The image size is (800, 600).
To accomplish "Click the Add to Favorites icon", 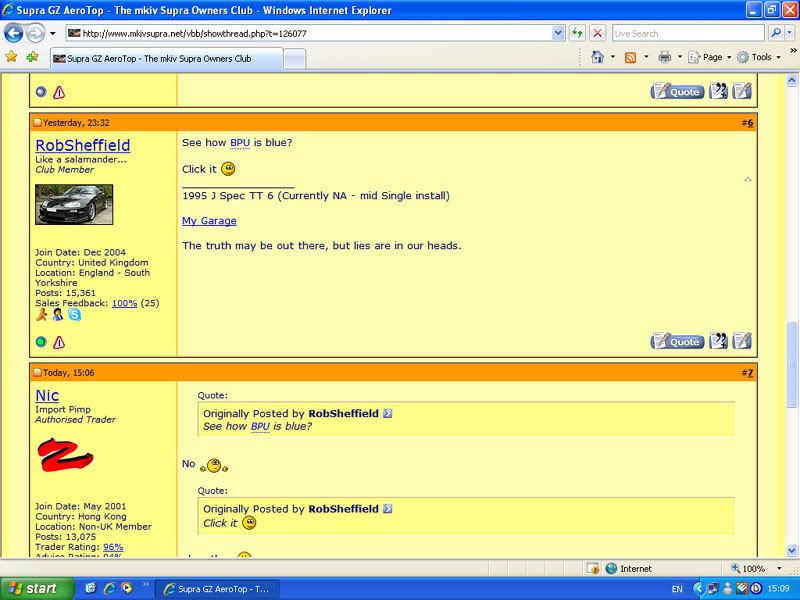I will point(32,57).
